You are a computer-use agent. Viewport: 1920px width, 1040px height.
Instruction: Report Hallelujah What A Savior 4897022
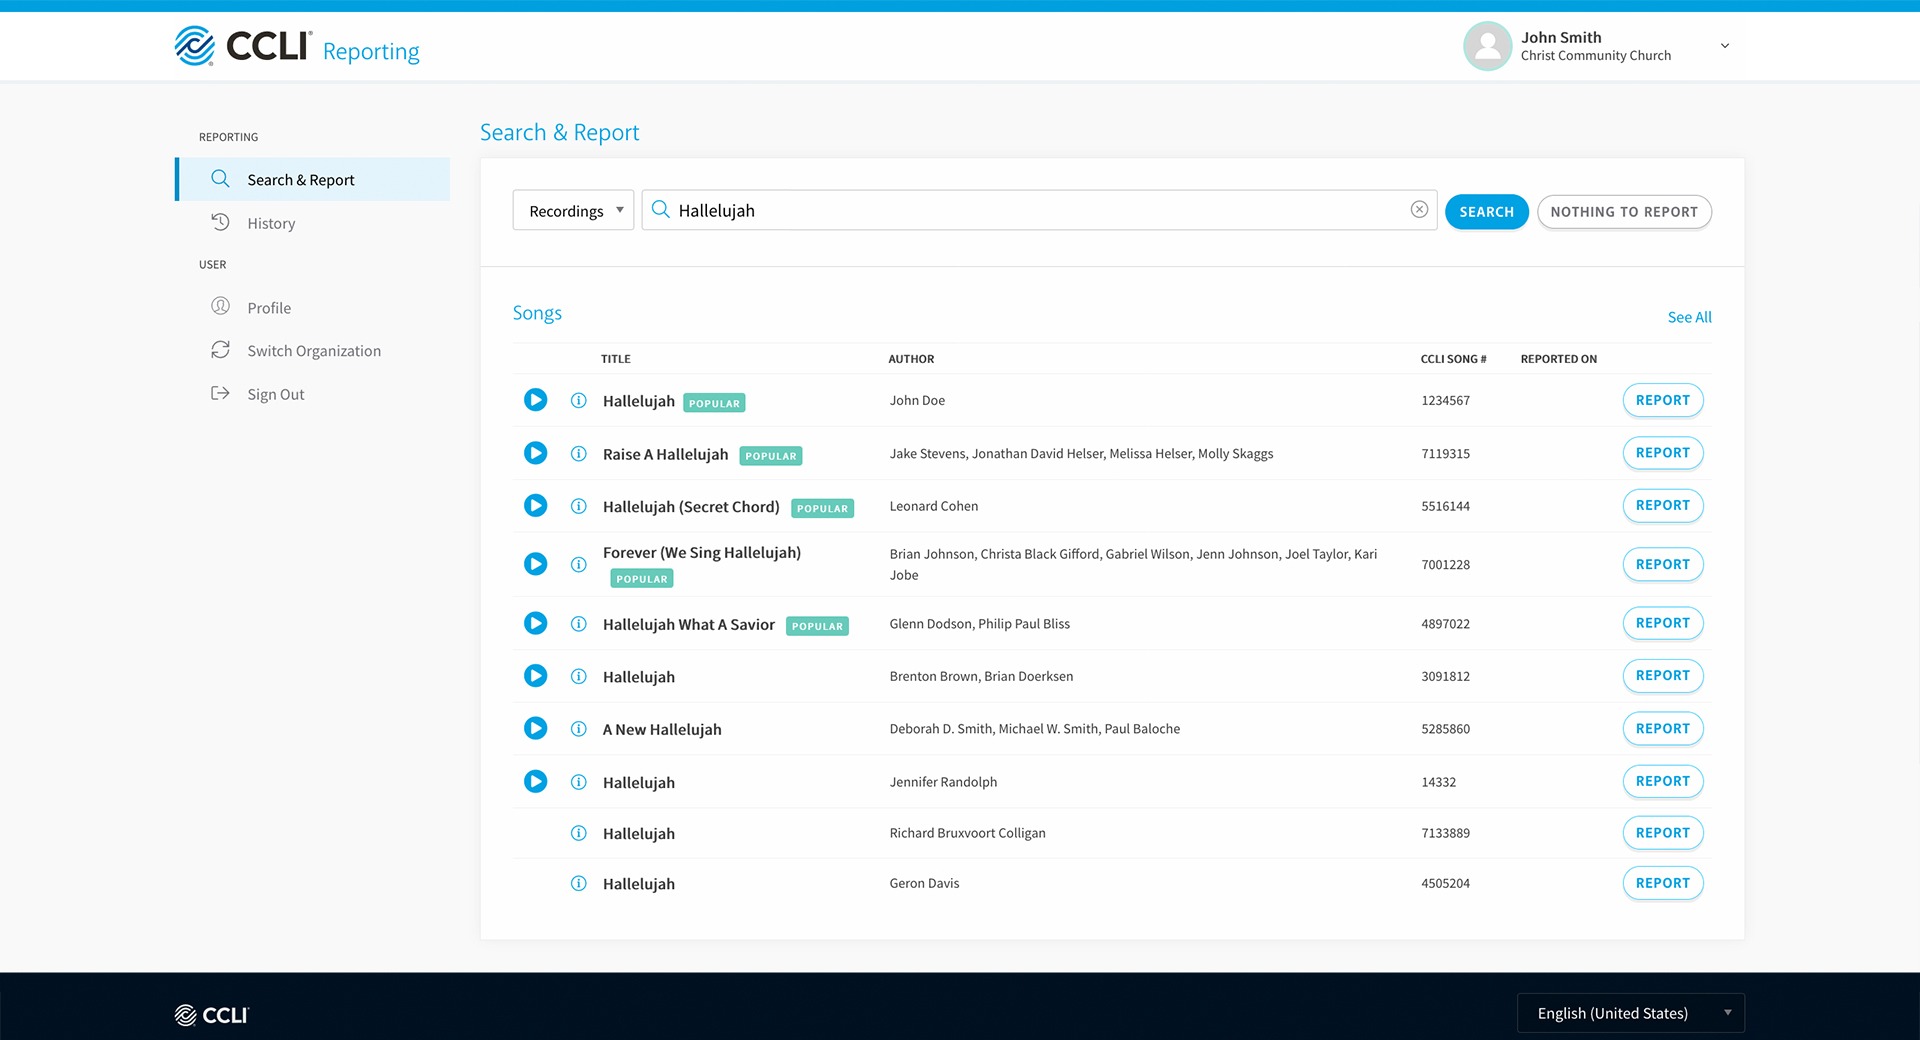click(1662, 623)
